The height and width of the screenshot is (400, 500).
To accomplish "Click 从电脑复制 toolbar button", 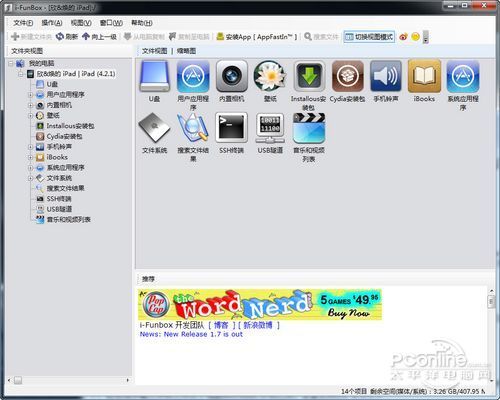I will point(144,37).
